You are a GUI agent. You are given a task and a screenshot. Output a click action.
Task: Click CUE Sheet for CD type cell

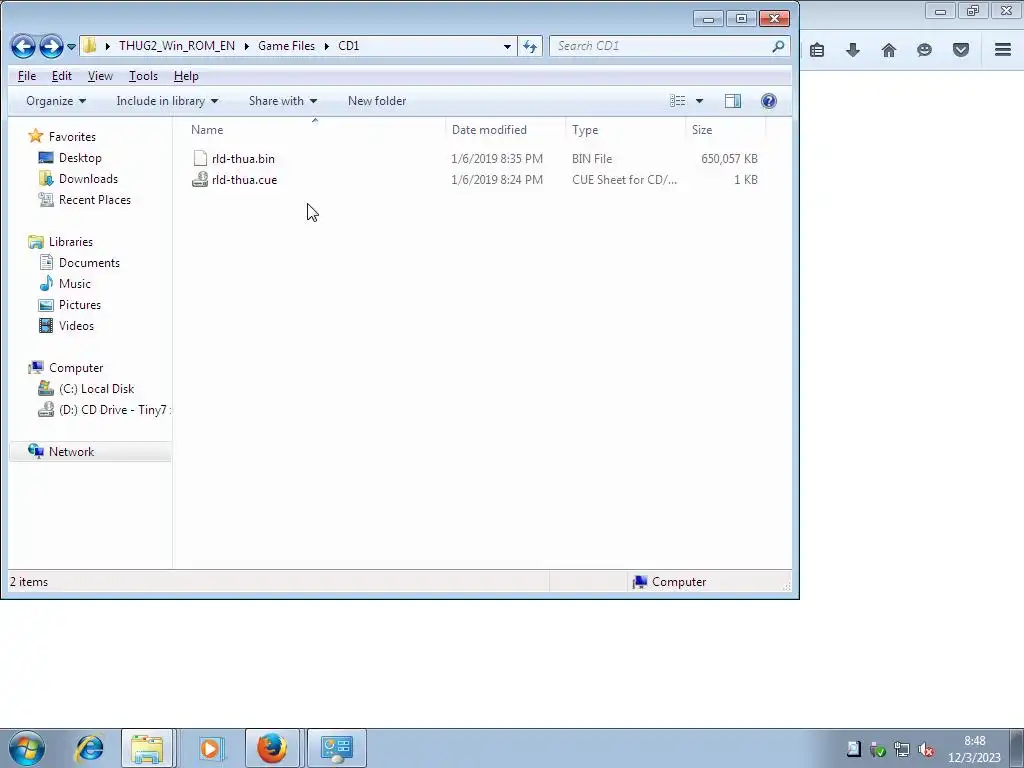(624, 180)
